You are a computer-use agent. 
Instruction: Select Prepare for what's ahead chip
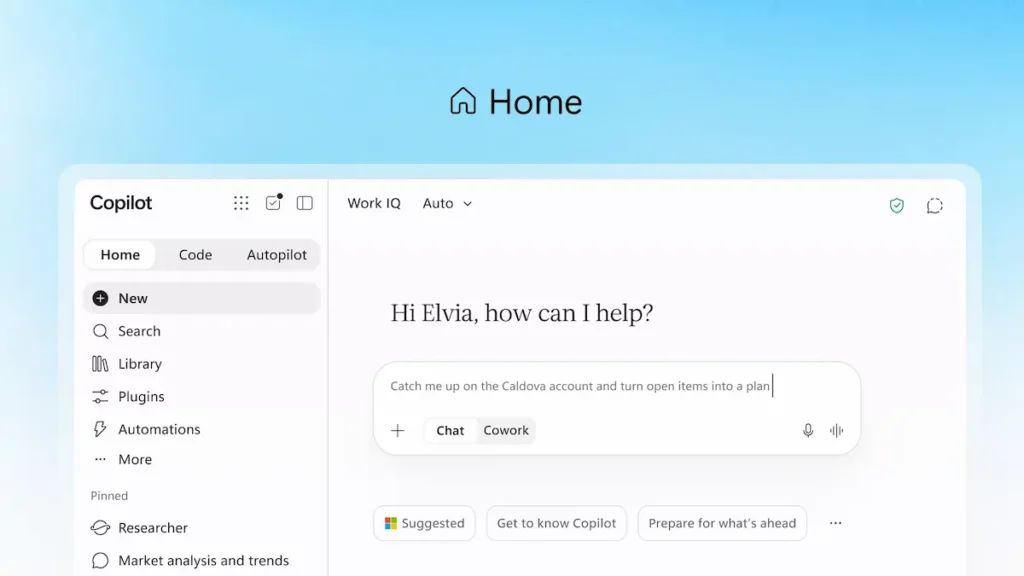pos(722,523)
